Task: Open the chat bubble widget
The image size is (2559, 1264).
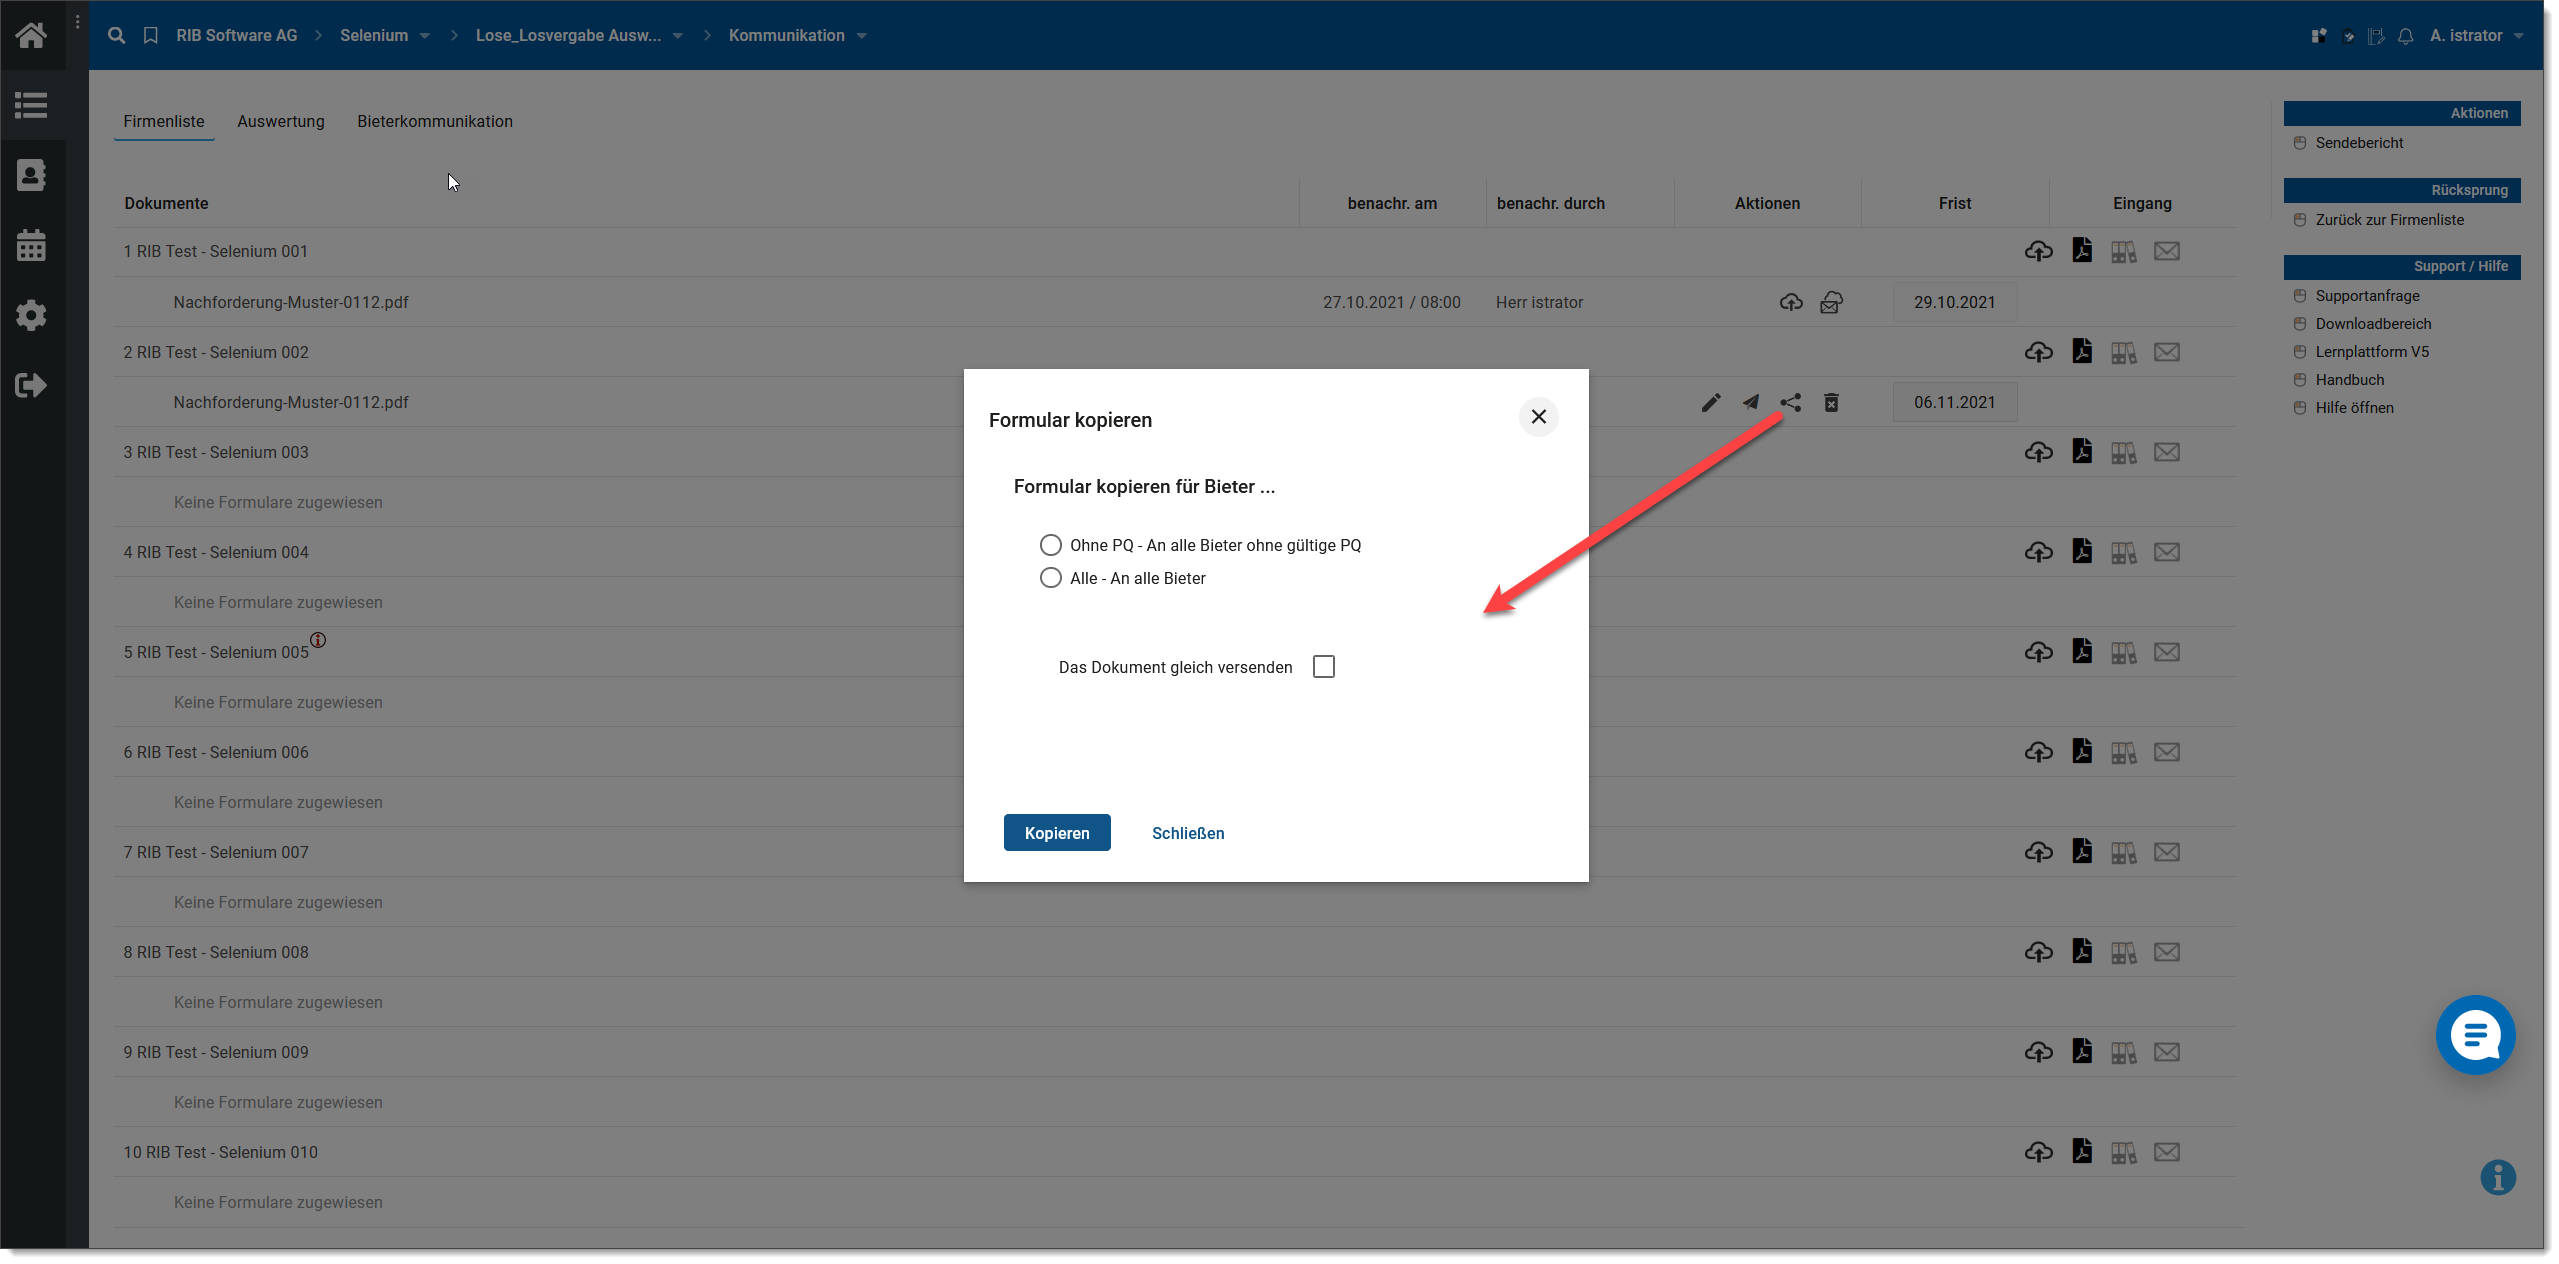Action: click(x=2474, y=1034)
